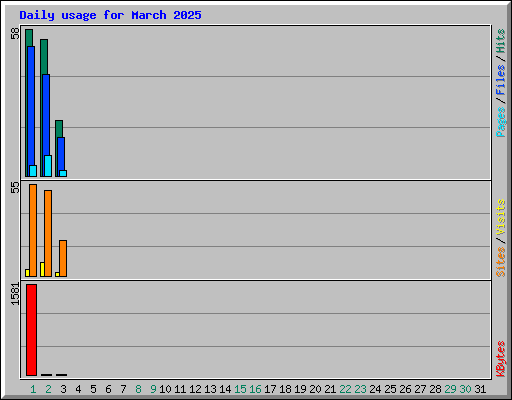Click day 31 on the x-axis
Image resolution: width=512 pixels, height=400 pixels.
pyautogui.click(x=480, y=389)
